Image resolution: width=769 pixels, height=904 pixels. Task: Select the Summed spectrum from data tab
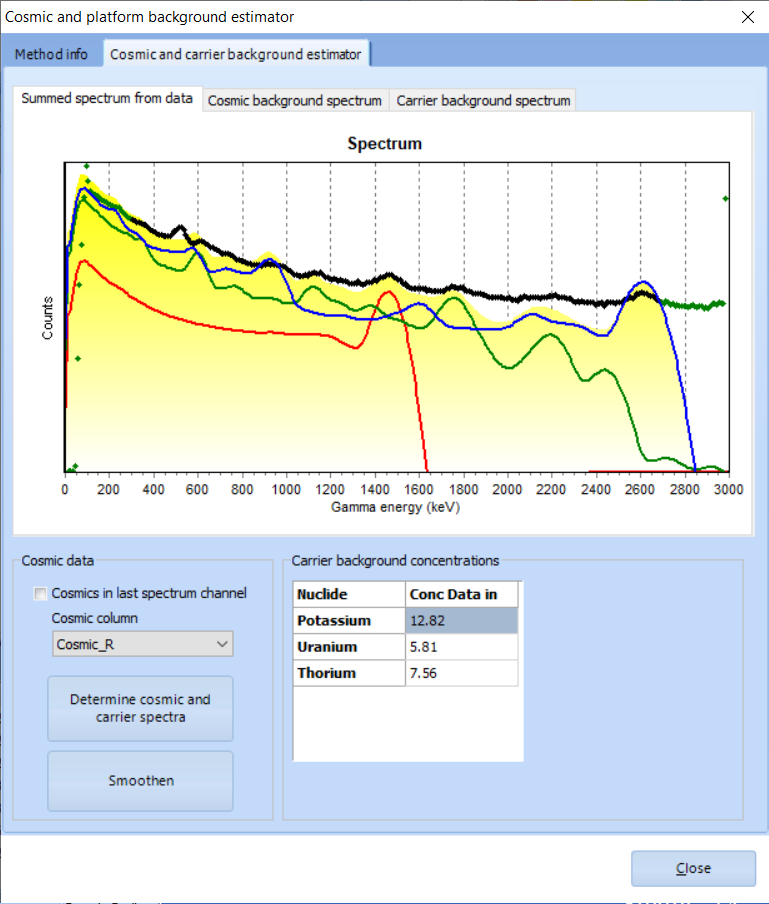[107, 99]
